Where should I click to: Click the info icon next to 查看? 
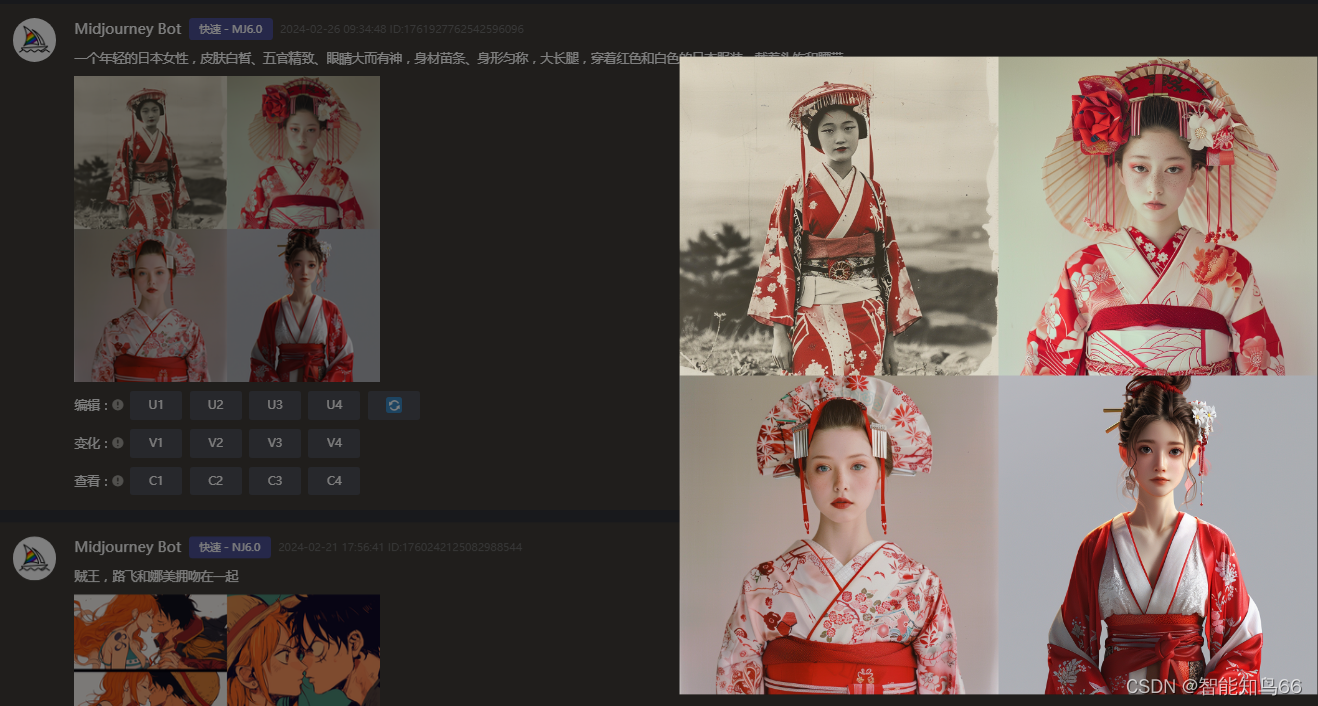118,481
